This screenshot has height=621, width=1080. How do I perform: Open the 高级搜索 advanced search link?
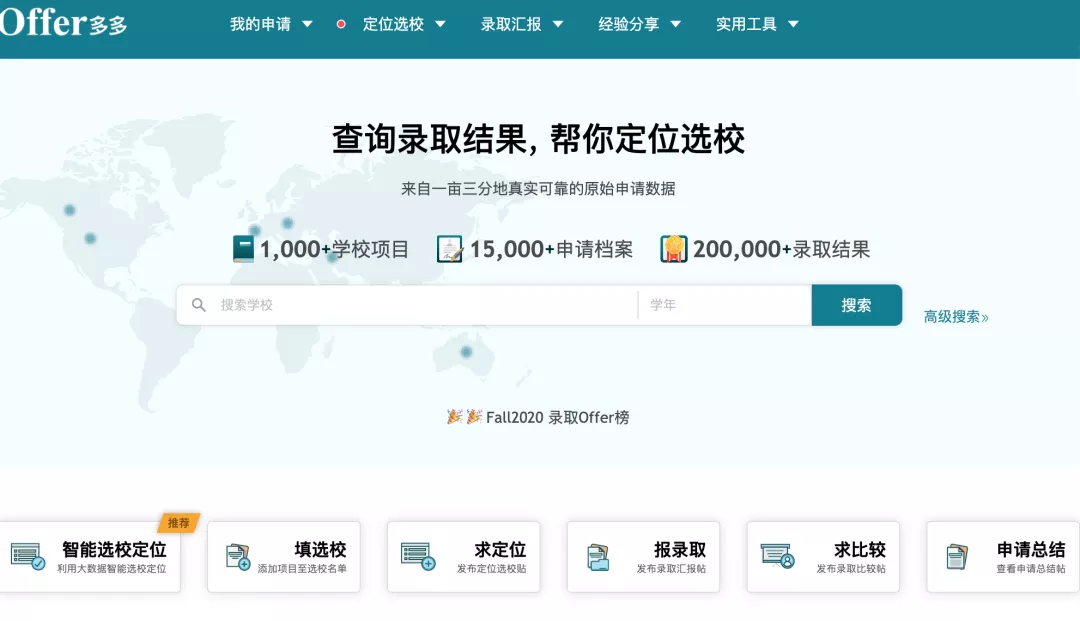(x=955, y=317)
